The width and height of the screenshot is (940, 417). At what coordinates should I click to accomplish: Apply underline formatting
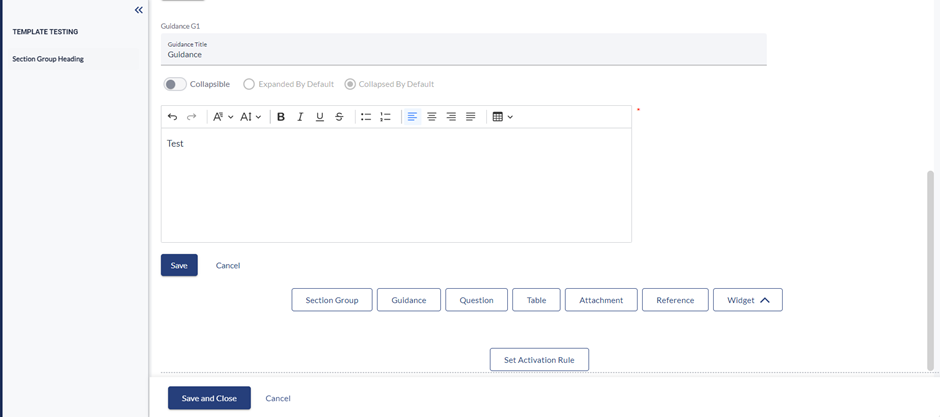pyautogui.click(x=320, y=117)
